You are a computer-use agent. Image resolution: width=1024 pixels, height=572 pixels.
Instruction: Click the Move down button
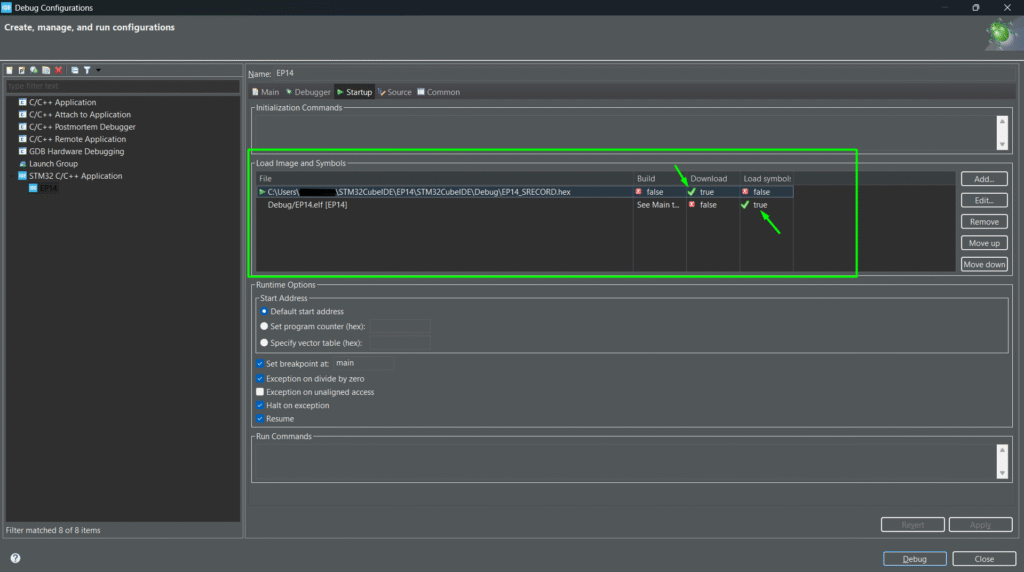pos(983,264)
